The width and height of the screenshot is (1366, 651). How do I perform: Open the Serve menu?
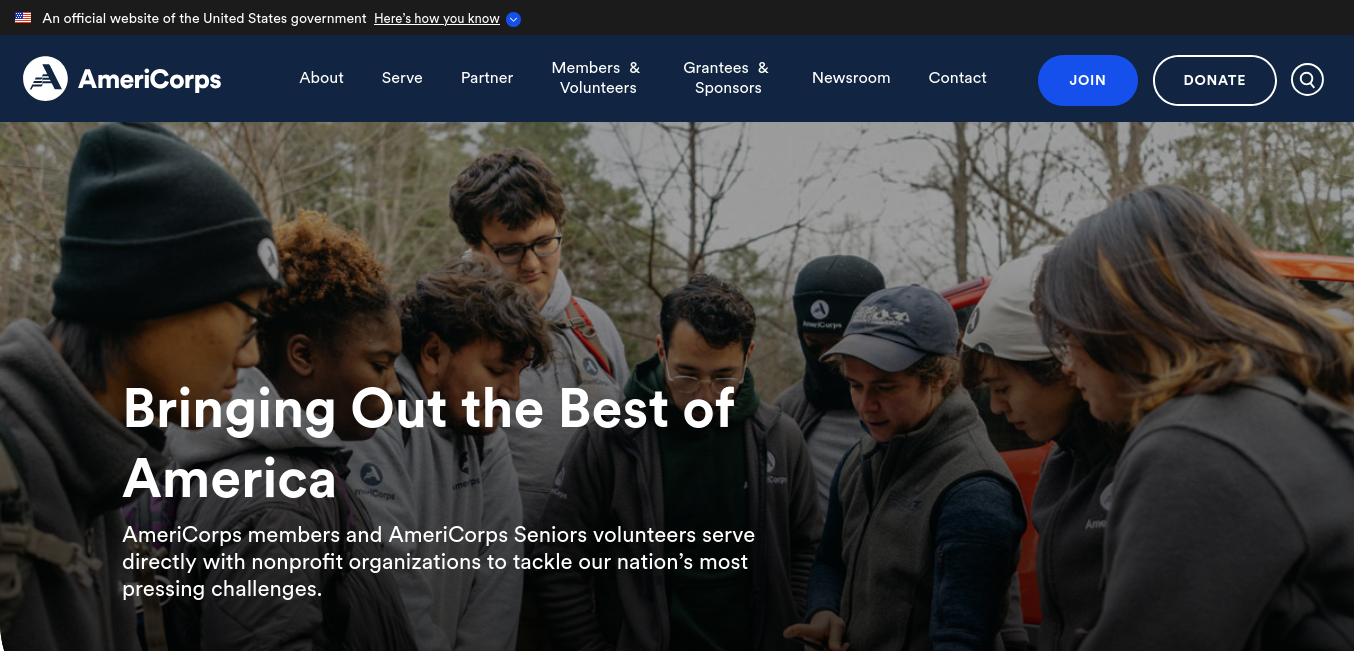pyautogui.click(x=402, y=78)
